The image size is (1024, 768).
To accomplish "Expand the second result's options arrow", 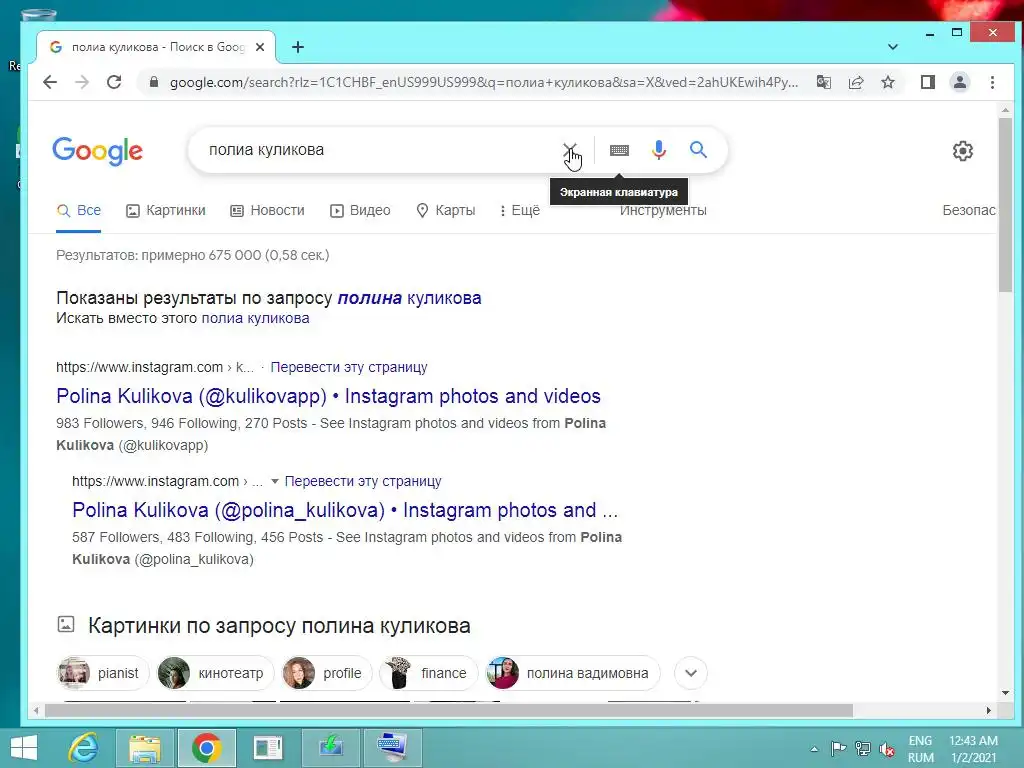I will [x=275, y=481].
